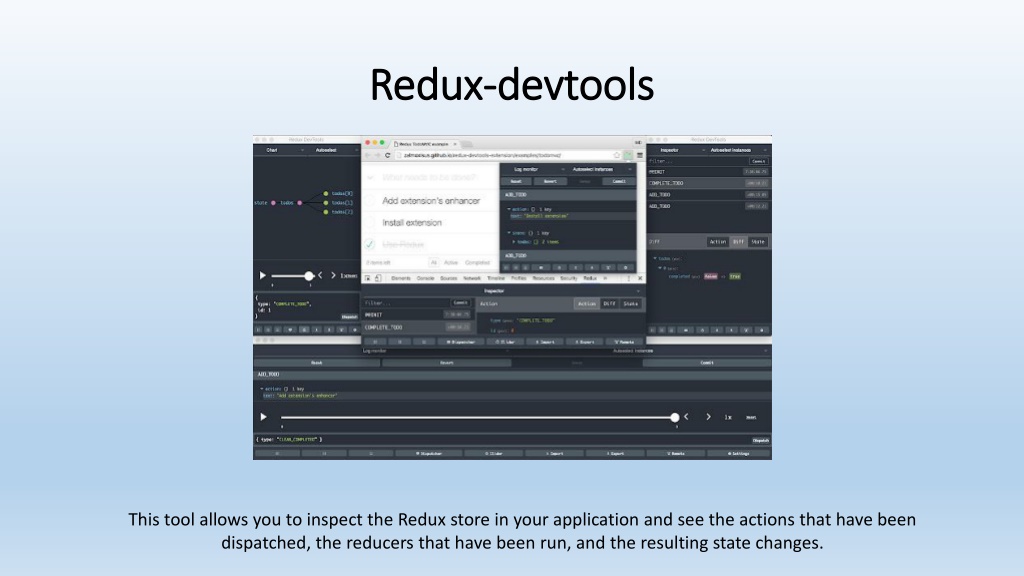Step to next action in Chart monitor
The width and height of the screenshot is (1024, 576).
click(x=333, y=276)
